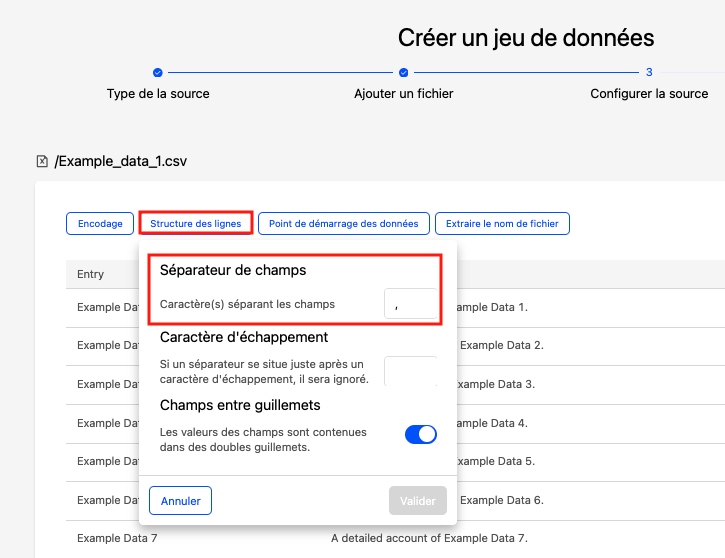Collapse the Structure des lignes popover

click(196, 224)
